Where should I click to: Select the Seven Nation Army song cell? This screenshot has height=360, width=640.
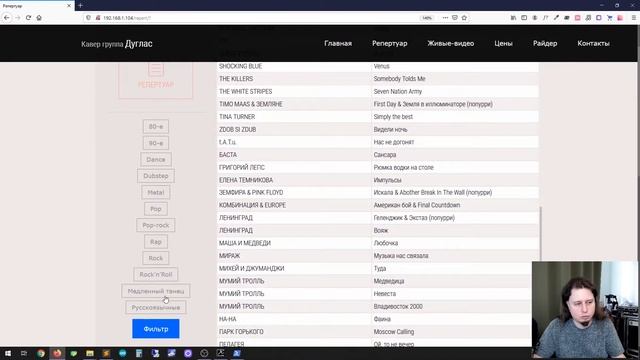coord(455,91)
